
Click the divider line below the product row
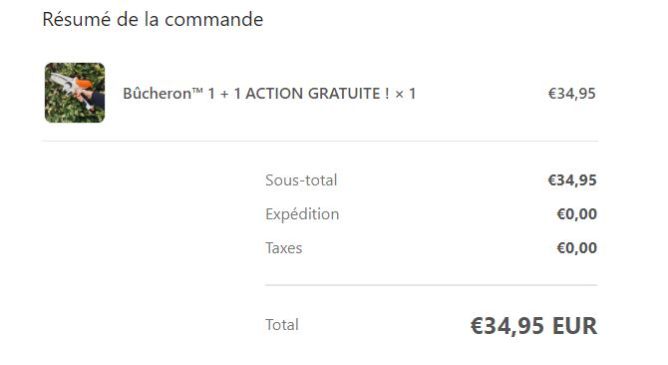tap(320, 141)
